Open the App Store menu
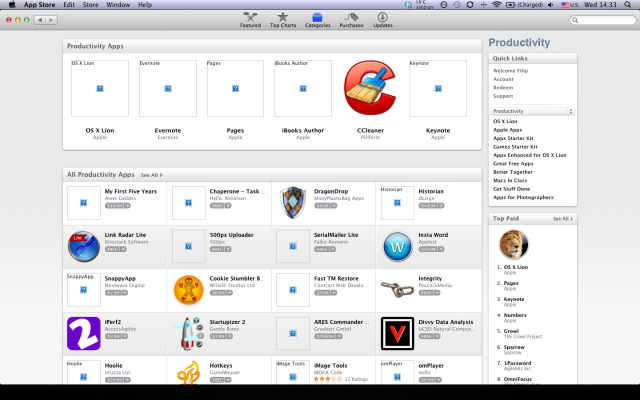The height and width of the screenshot is (400, 640). click(39, 5)
